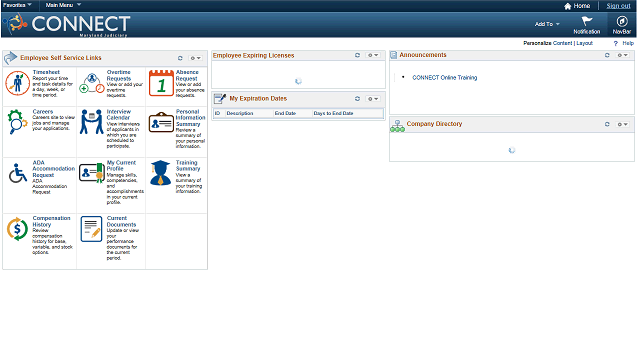The height and width of the screenshot is (360, 640).
Task: Open My Current Profile card icon
Action: tap(92, 173)
